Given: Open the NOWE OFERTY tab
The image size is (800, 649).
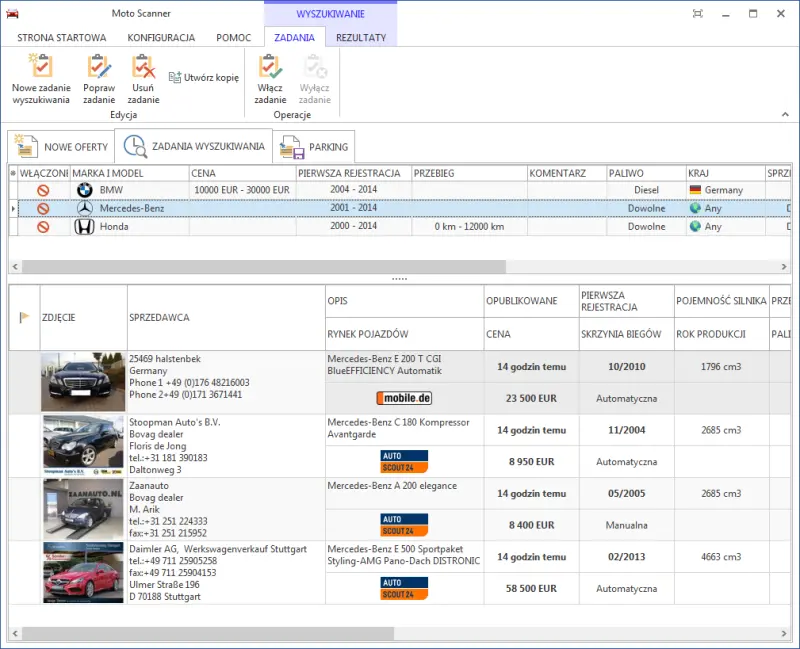Looking at the screenshot, I should coord(61,147).
